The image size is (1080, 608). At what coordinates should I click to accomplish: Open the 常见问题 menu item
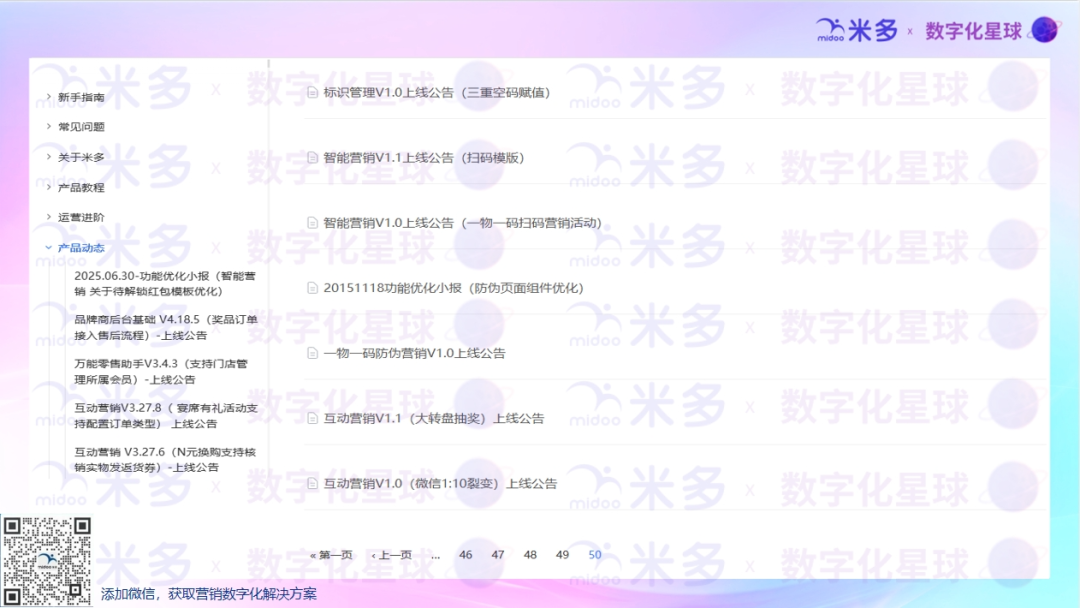click(x=81, y=127)
